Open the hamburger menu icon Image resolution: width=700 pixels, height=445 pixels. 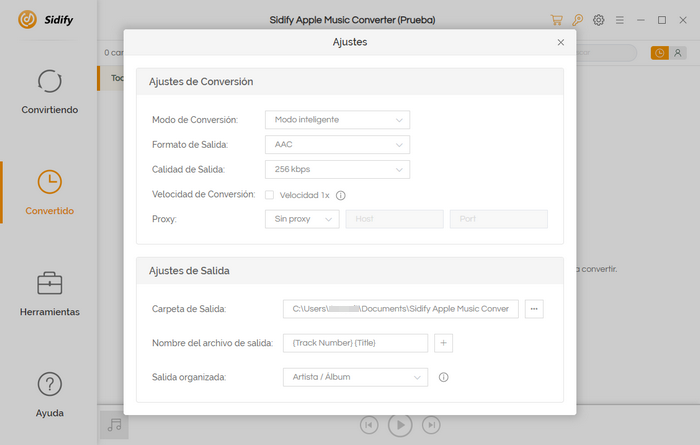point(620,20)
